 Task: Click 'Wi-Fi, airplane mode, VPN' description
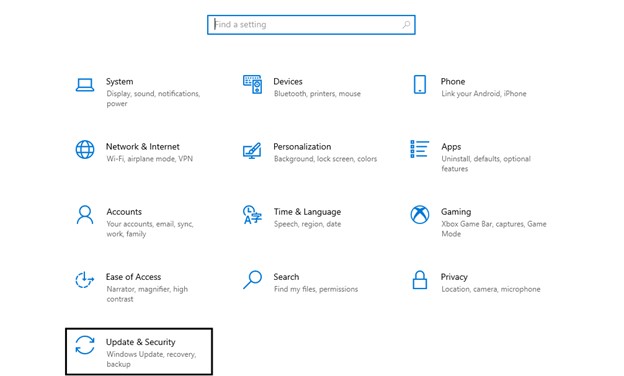point(149,159)
